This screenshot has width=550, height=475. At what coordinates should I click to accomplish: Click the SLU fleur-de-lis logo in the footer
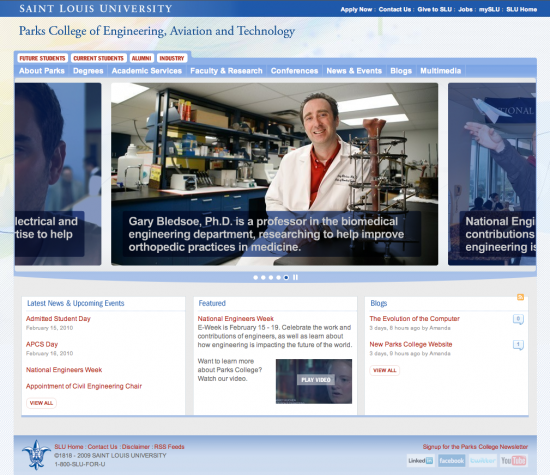pyautogui.click(x=36, y=455)
